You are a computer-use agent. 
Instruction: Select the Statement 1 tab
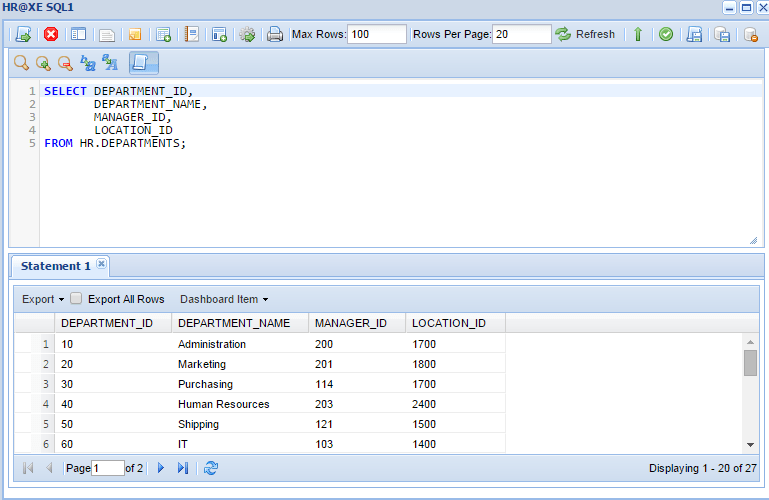(x=55, y=266)
